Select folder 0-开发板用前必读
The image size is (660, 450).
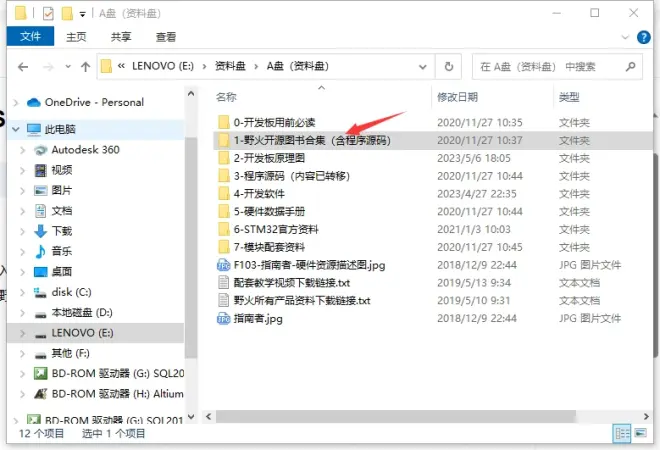click(x=274, y=122)
